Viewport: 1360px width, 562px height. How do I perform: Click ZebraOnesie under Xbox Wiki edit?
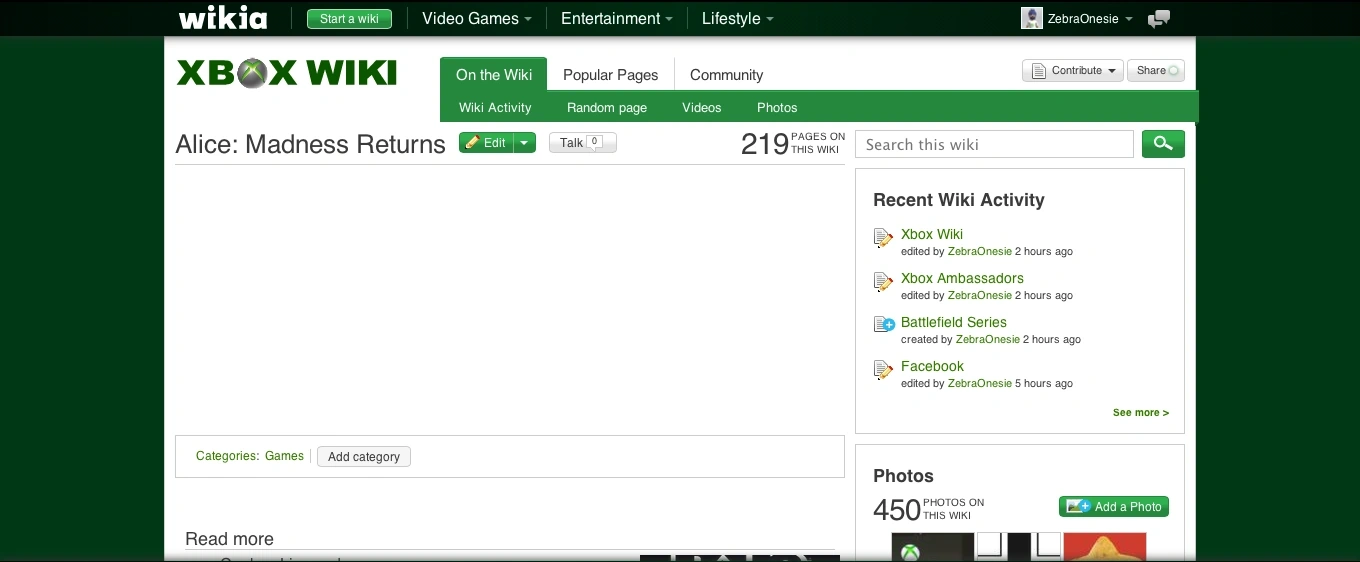980,251
